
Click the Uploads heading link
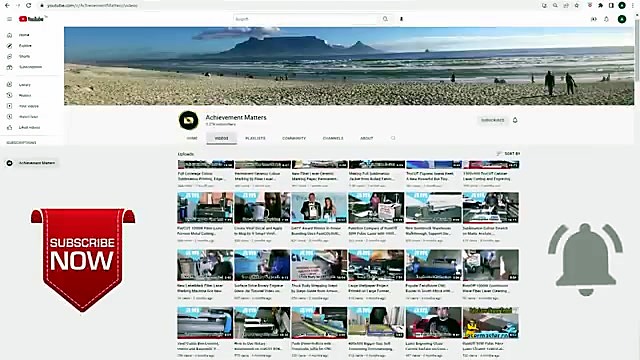(x=186, y=154)
